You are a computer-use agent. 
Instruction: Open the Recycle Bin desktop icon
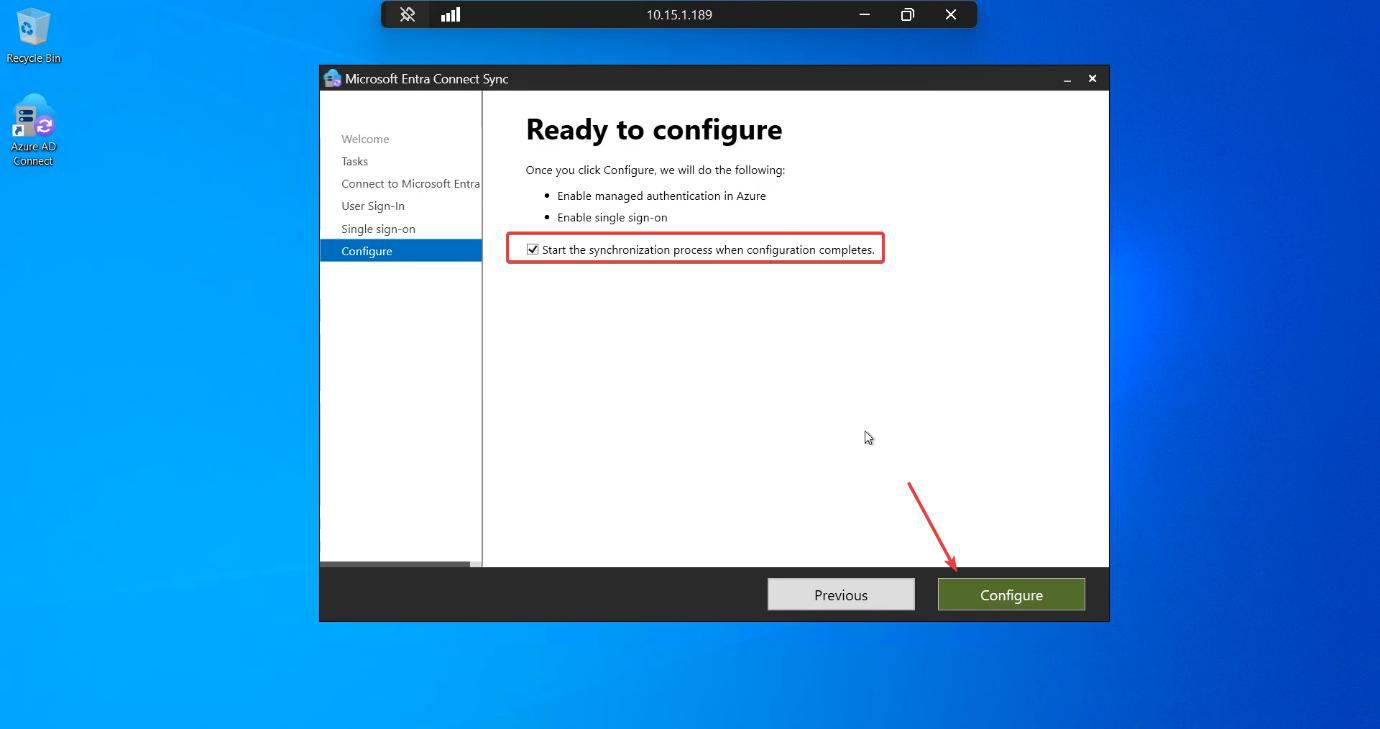click(x=33, y=35)
